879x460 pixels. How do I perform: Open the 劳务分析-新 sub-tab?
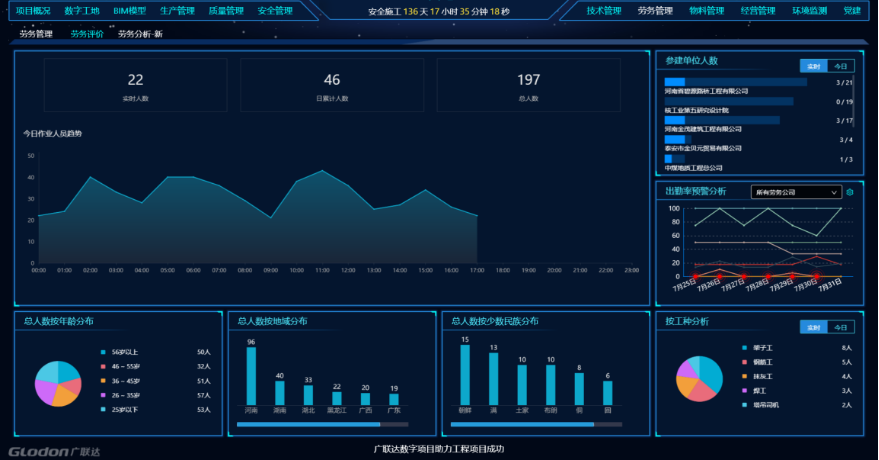tap(140, 33)
